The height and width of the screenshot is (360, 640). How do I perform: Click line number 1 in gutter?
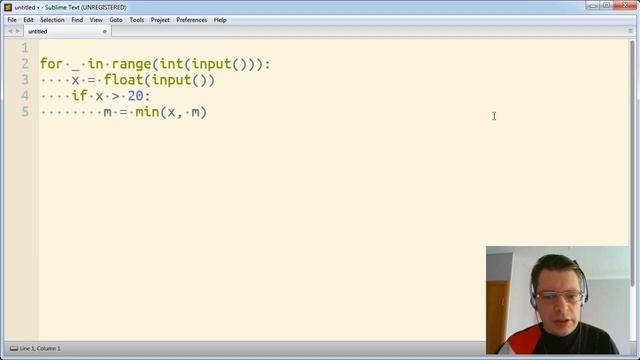(x=25, y=48)
